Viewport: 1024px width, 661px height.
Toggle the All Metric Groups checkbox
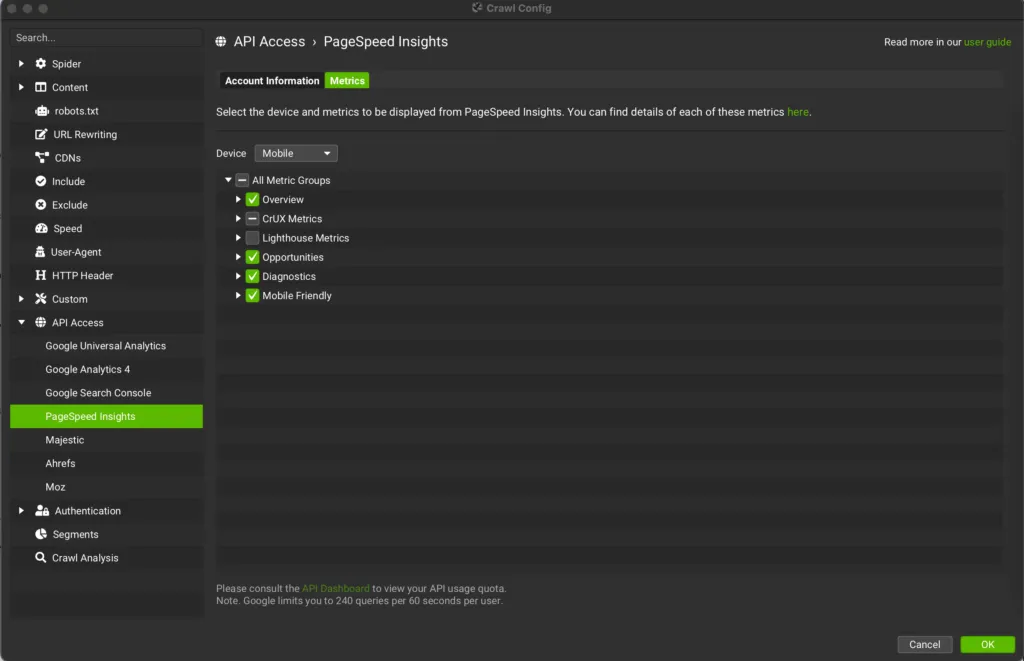tap(242, 180)
